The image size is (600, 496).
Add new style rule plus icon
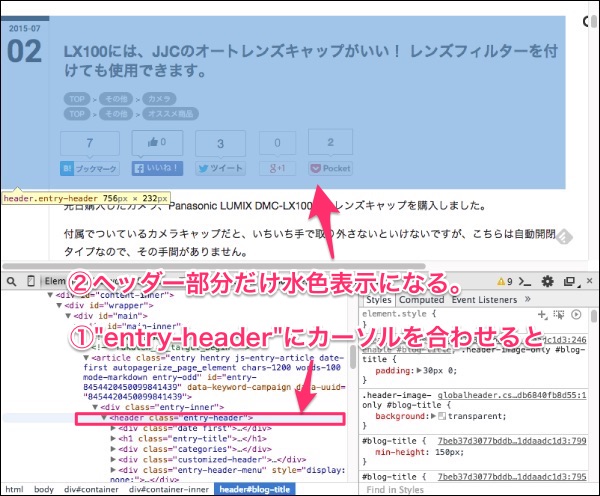[x=542, y=315]
